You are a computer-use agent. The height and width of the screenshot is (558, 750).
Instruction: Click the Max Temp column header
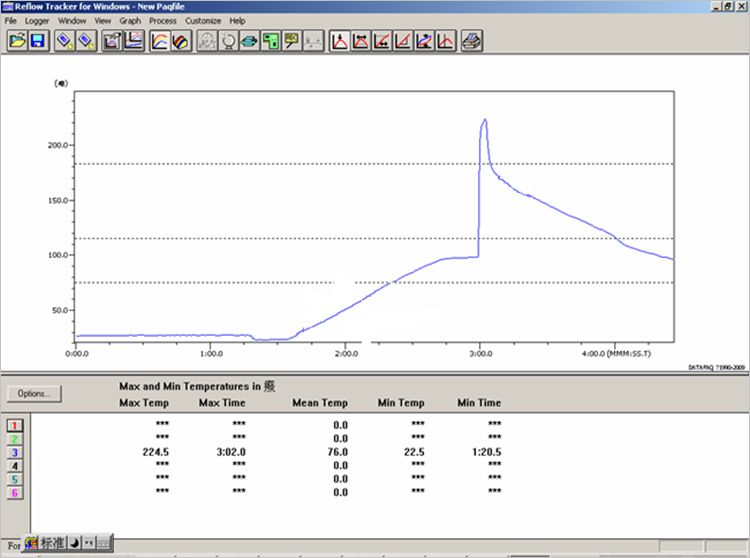tap(144, 403)
